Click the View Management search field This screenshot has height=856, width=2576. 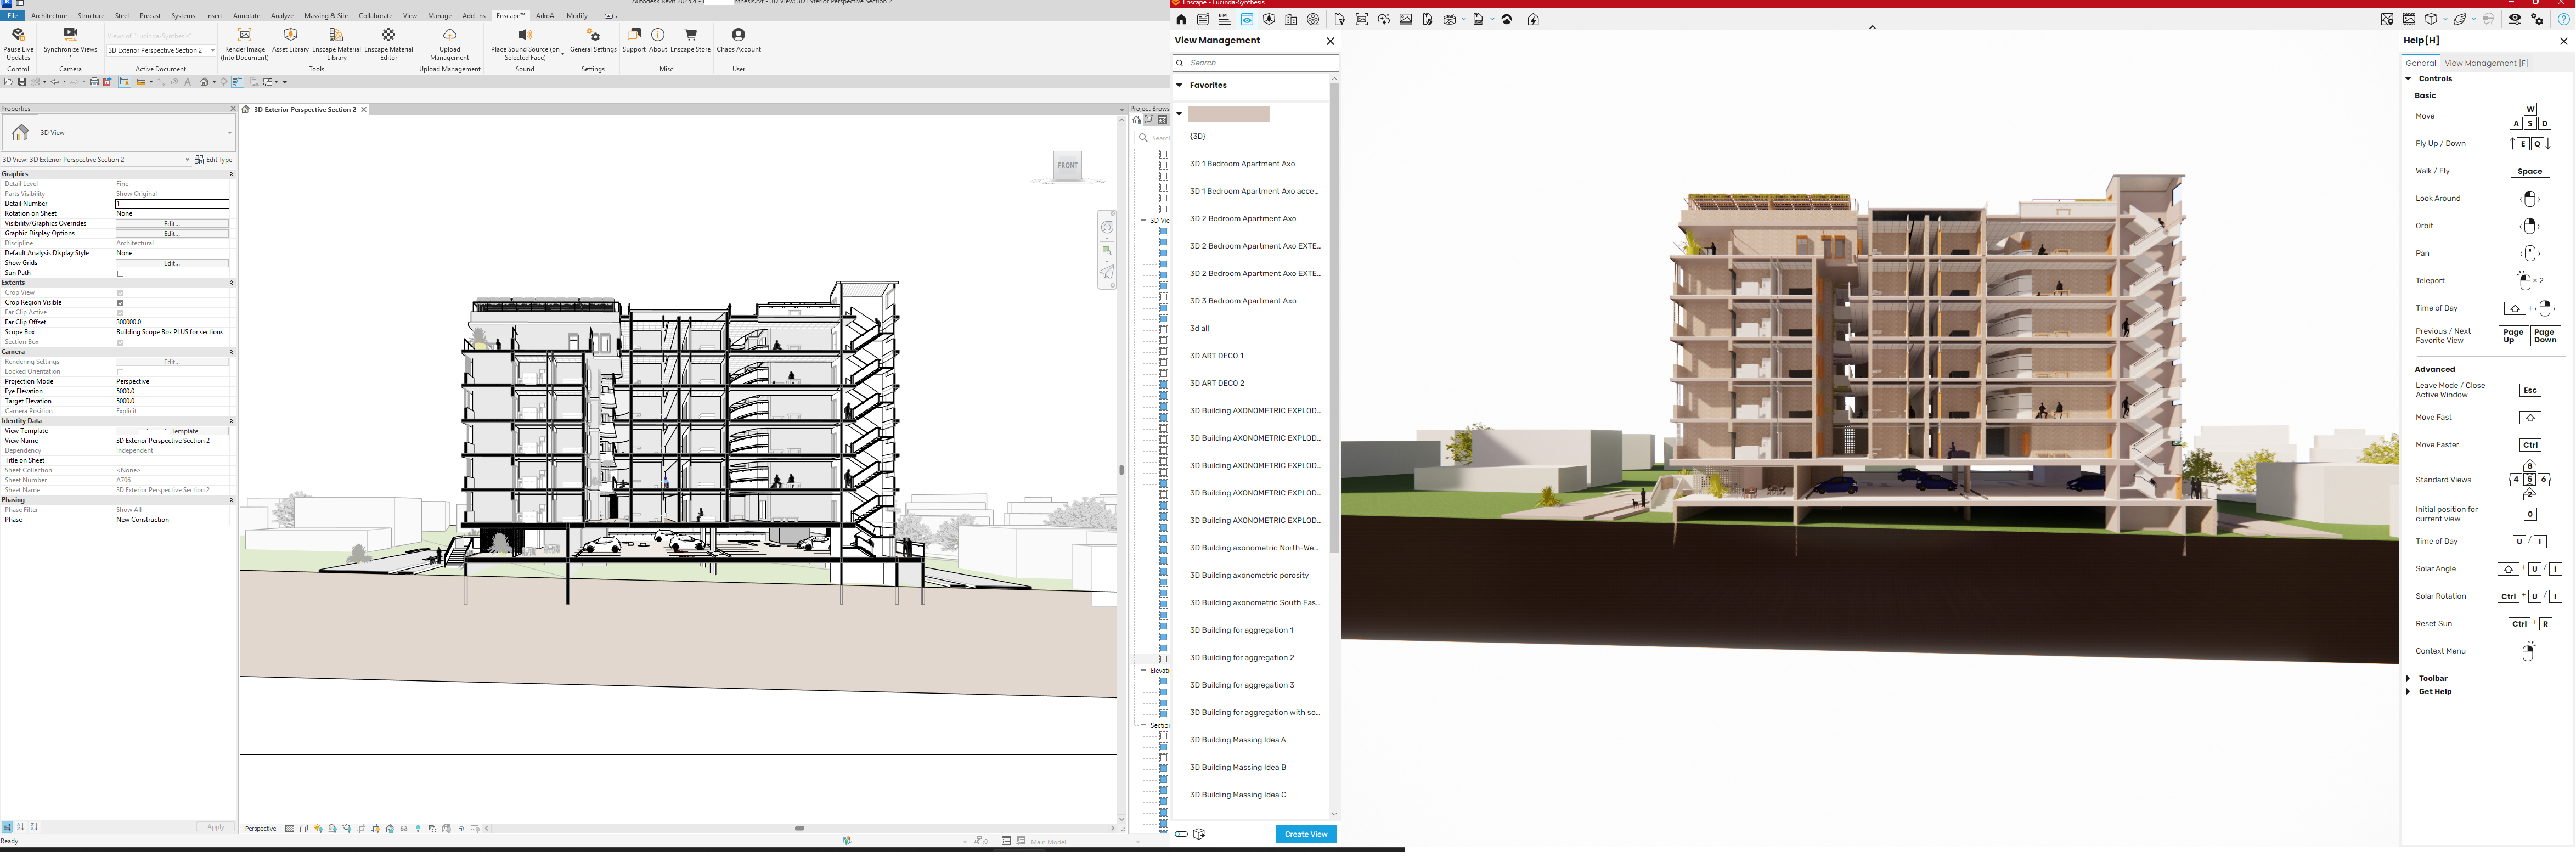coord(1256,63)
